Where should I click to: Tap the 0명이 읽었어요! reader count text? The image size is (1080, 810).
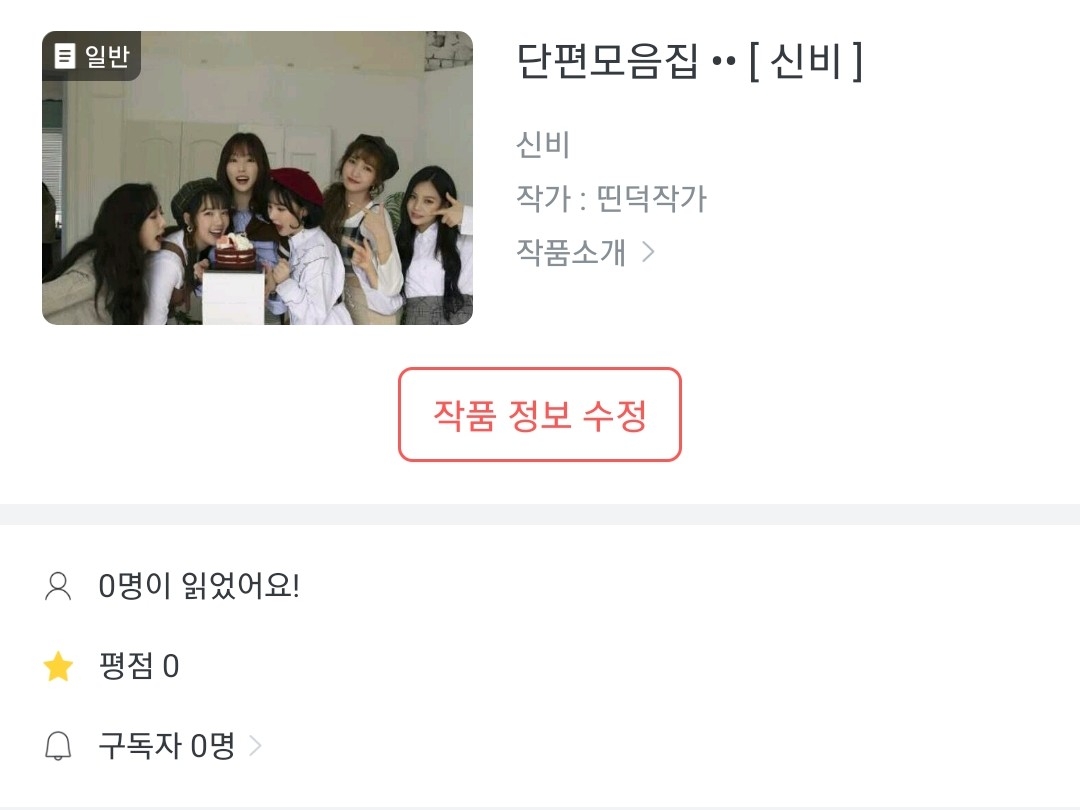199,586
